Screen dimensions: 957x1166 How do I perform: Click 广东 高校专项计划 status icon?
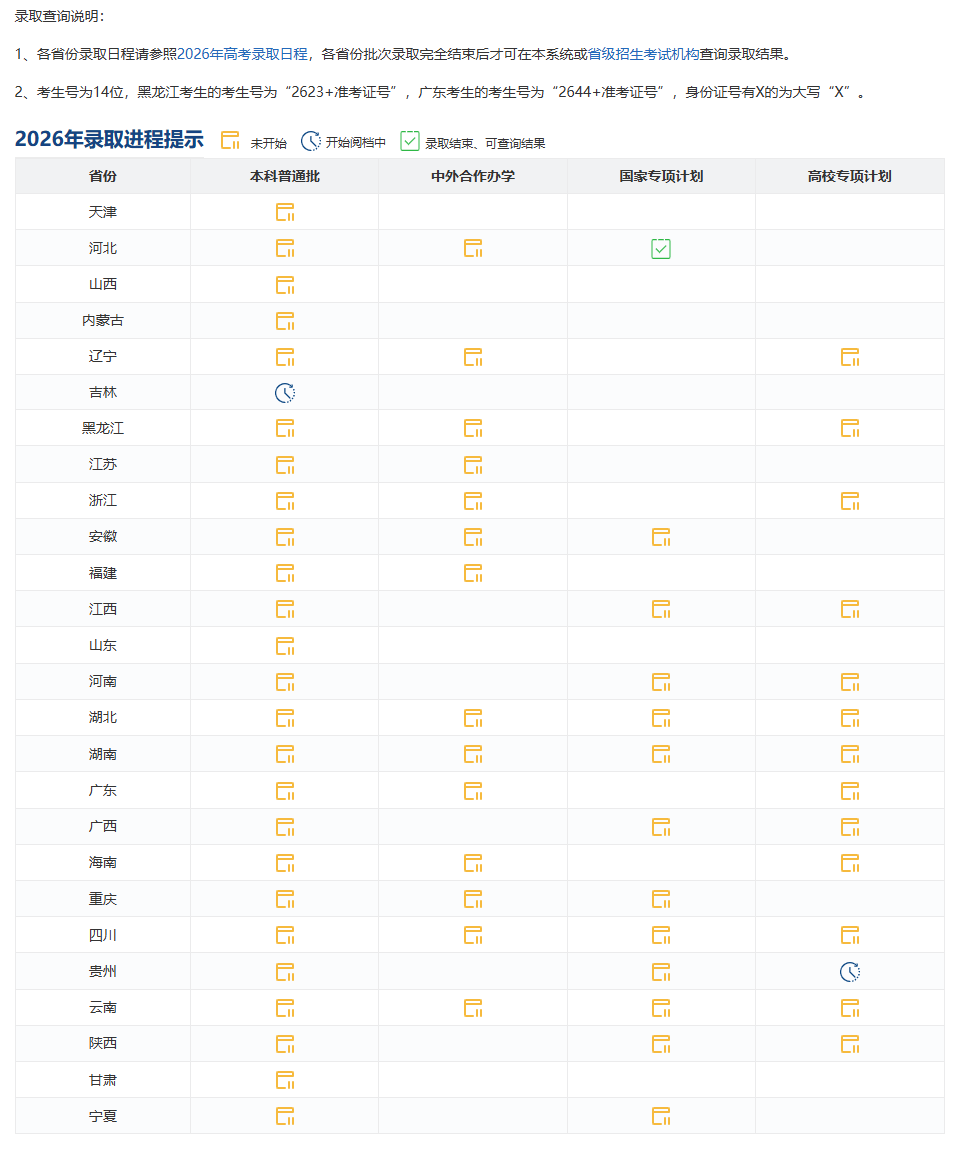pos(850,791)
